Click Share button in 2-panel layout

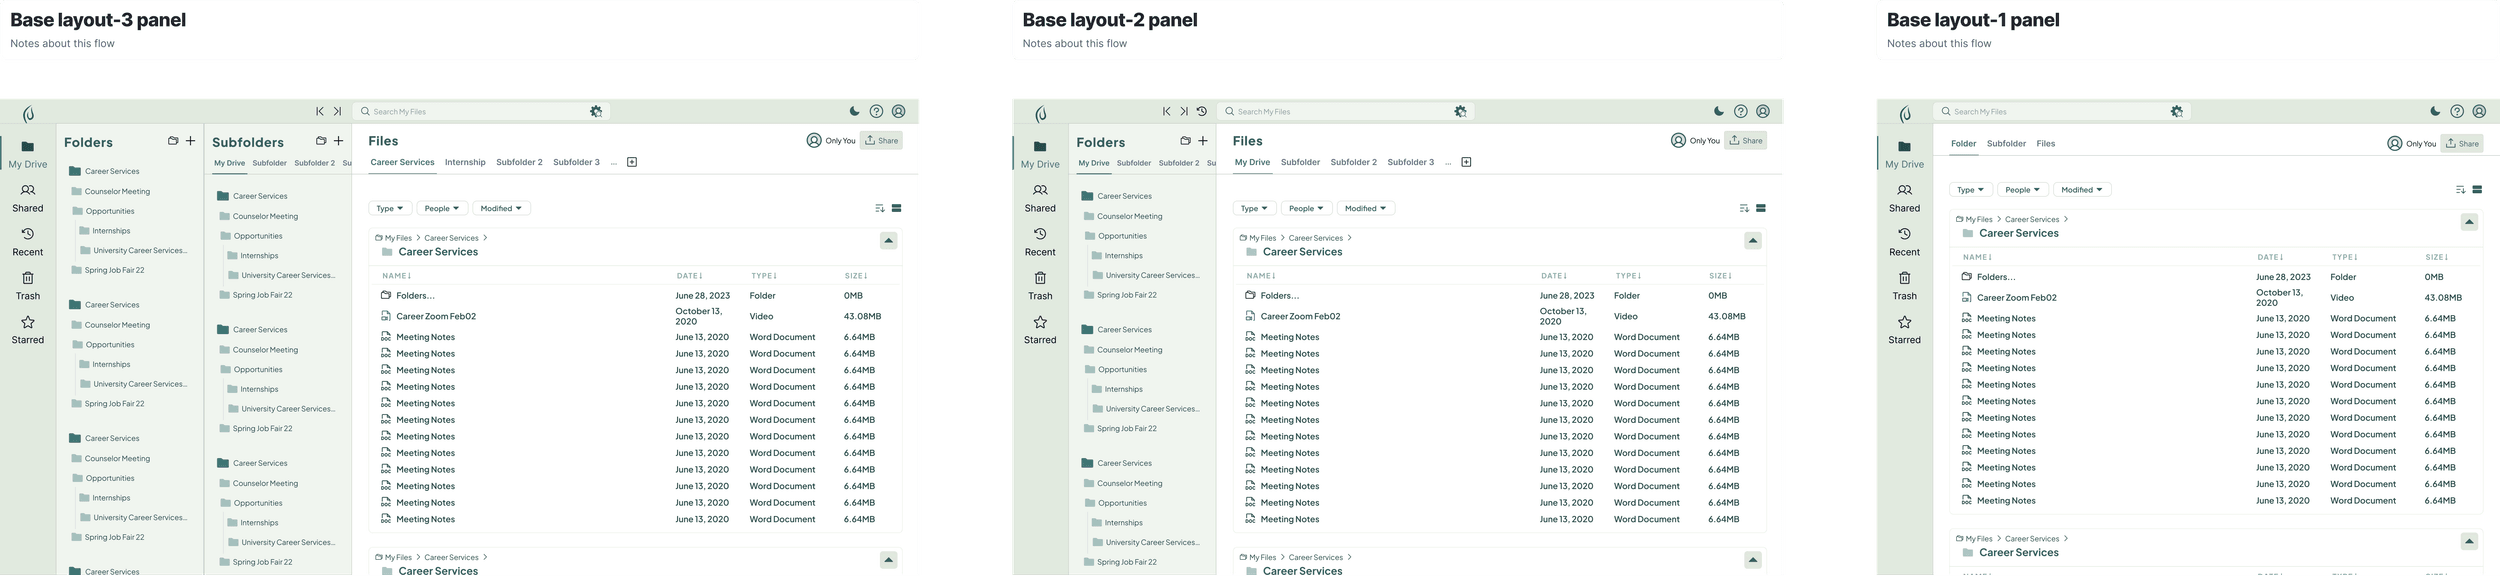coord(1745,141)
